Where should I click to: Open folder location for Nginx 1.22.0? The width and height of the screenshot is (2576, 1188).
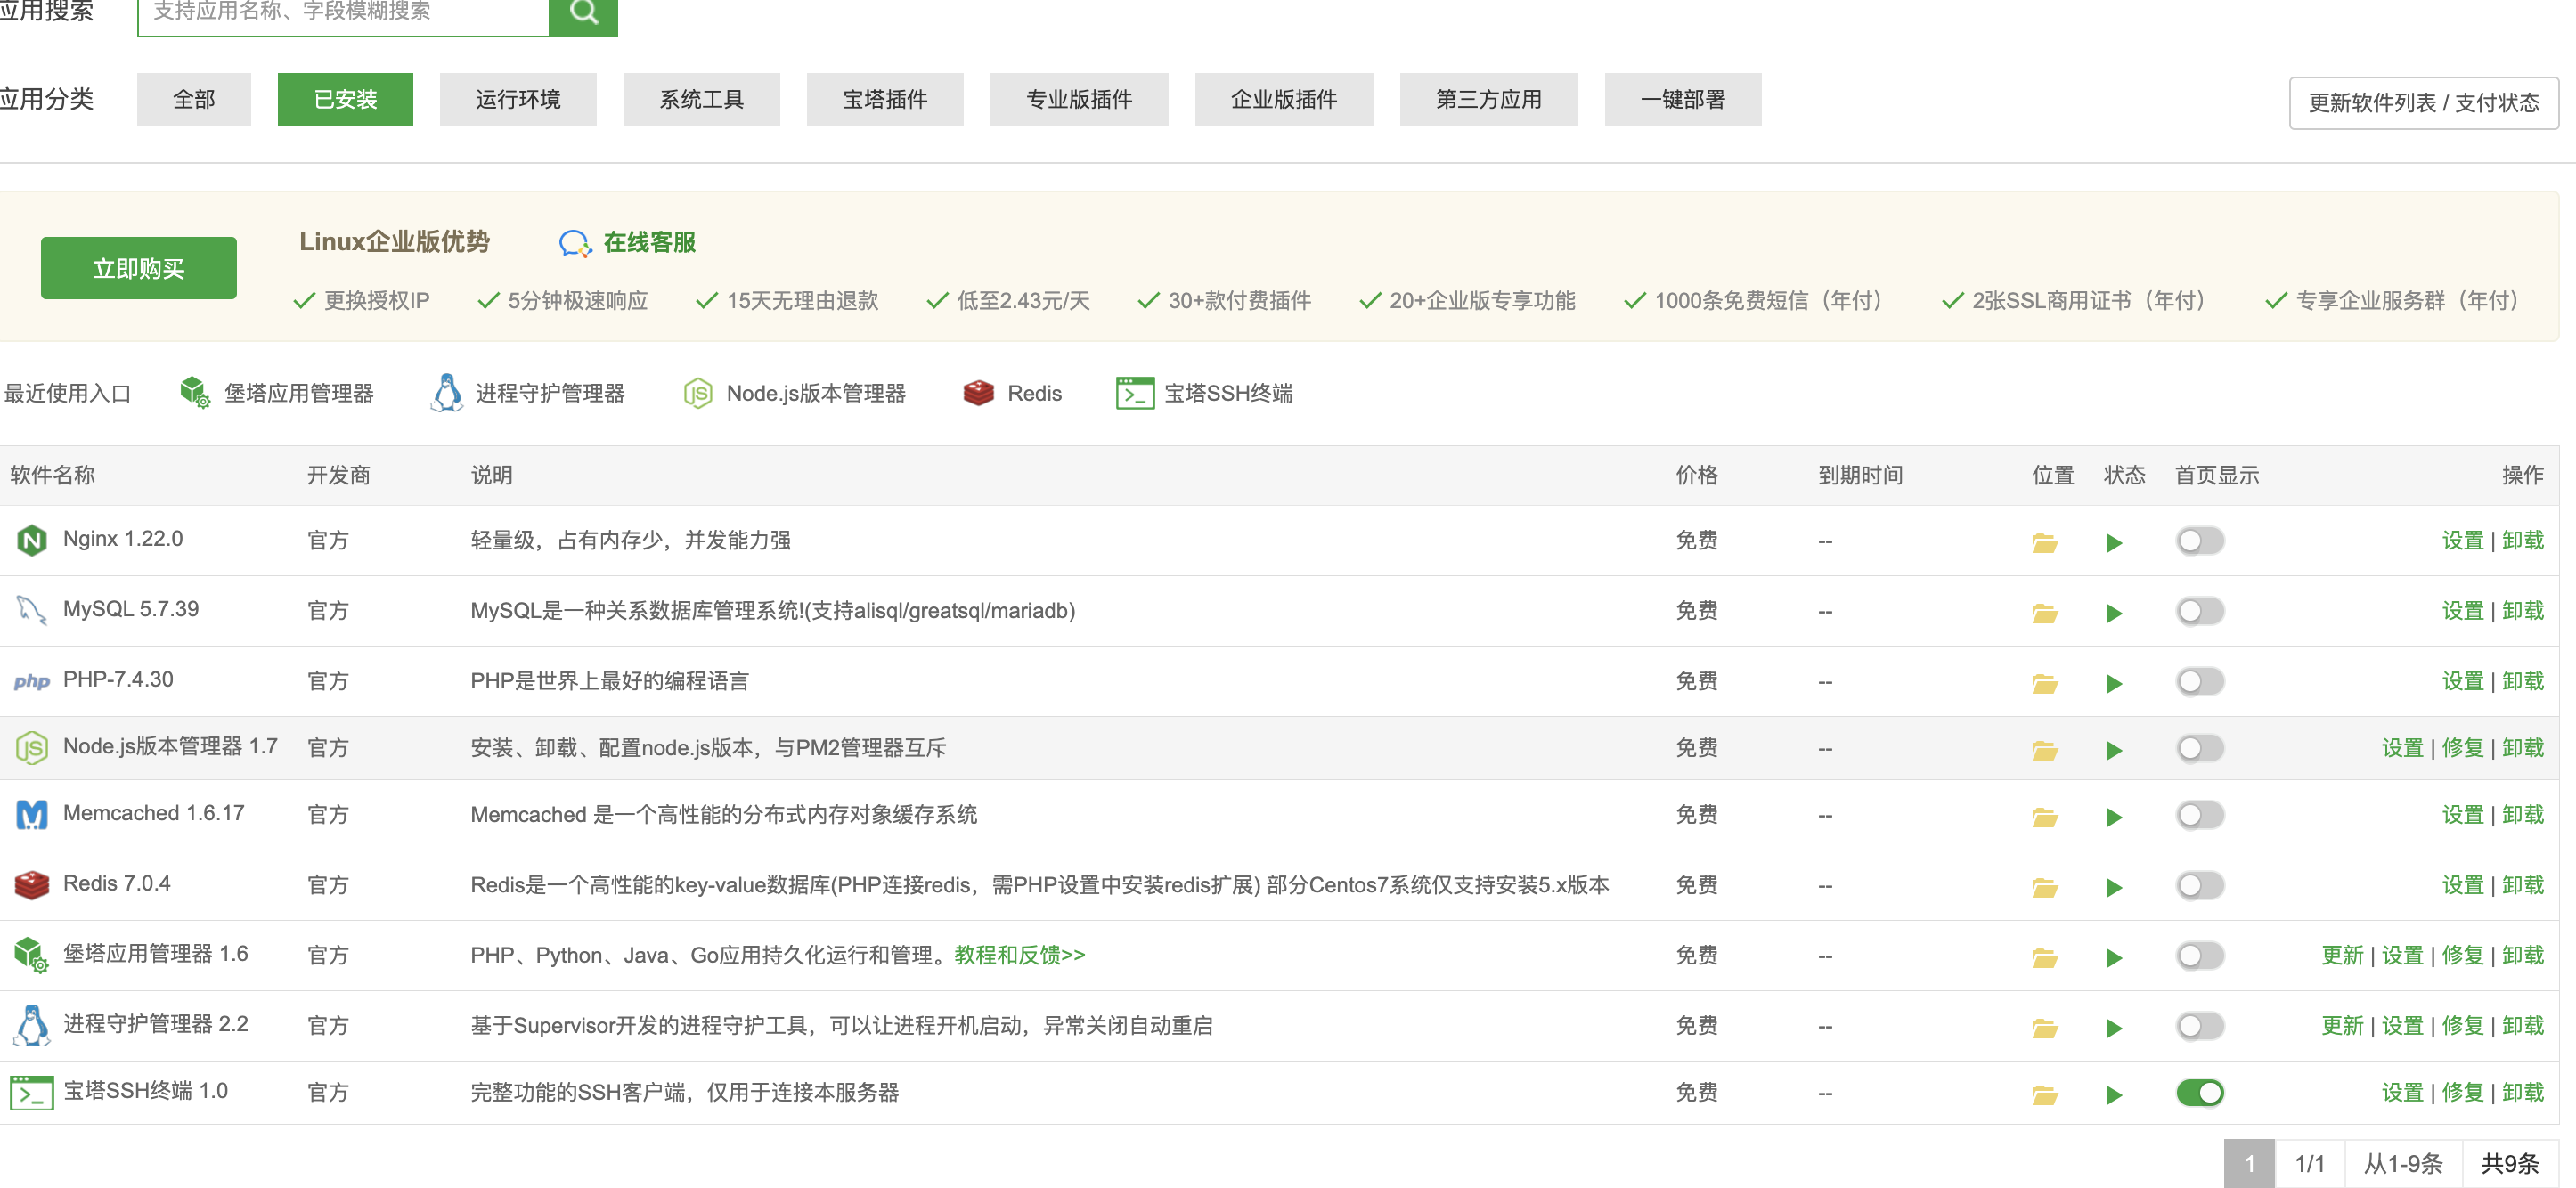pyautogui.click(x=2044, y=543)
